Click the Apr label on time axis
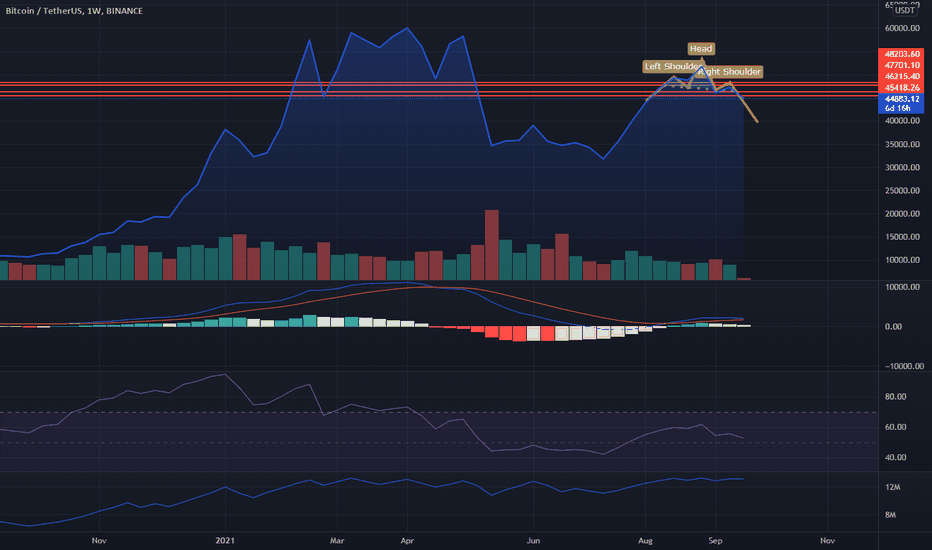This screenshot has width=932, height=550. click(x=407, y=540)
